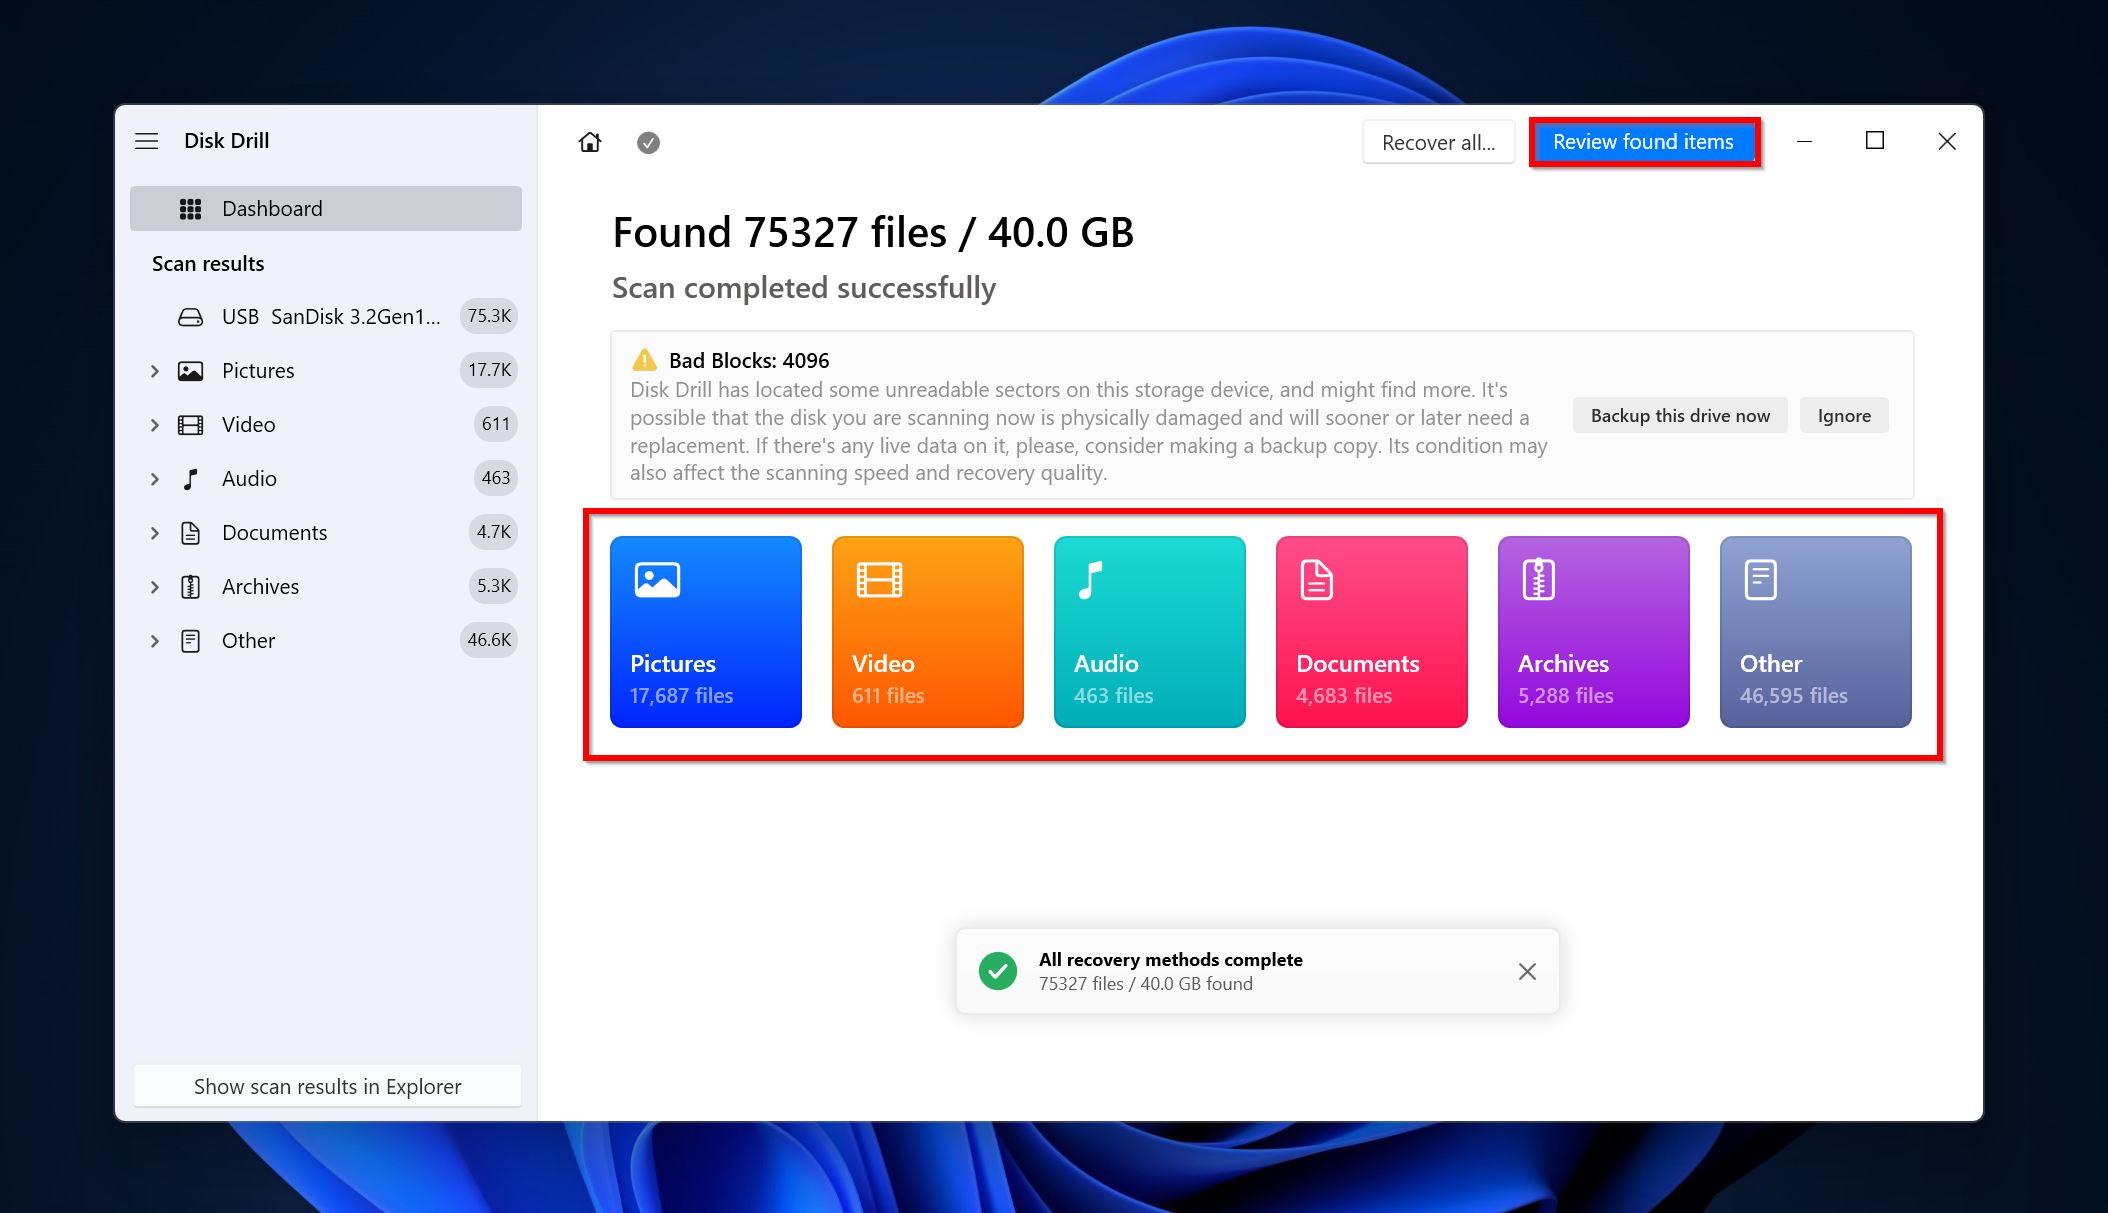
Task: Click Backup this drive now
Action: [1679, 415]
